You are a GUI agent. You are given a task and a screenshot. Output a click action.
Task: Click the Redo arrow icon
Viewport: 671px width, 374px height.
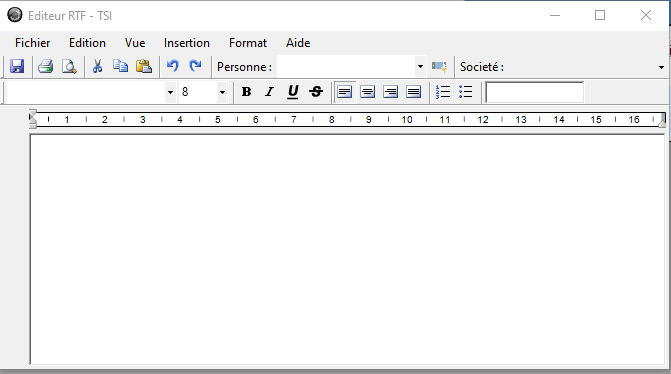[x=196, y=66]
